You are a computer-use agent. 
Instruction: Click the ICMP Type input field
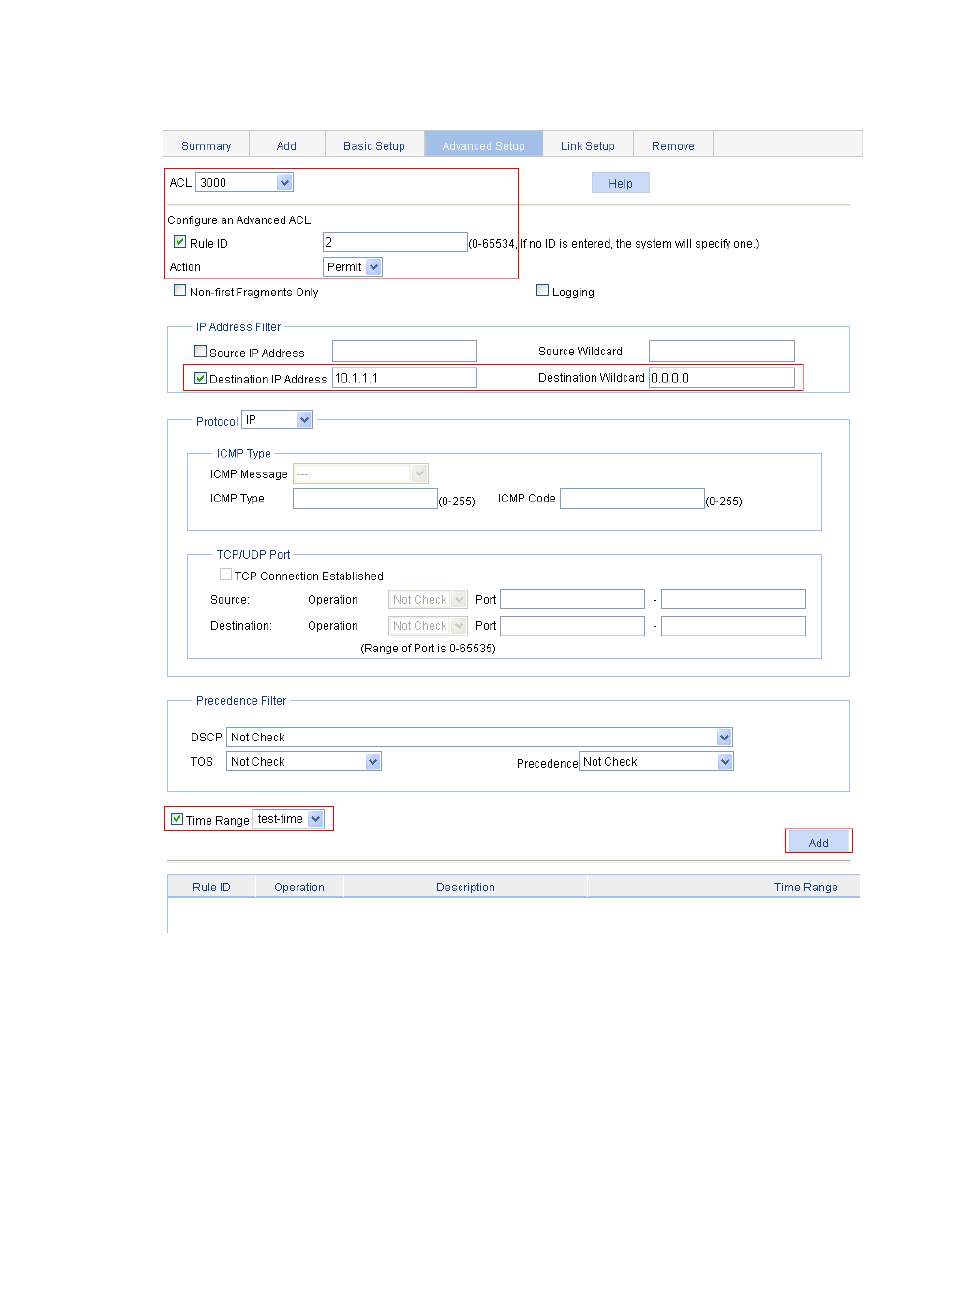(x=365, y=498)
